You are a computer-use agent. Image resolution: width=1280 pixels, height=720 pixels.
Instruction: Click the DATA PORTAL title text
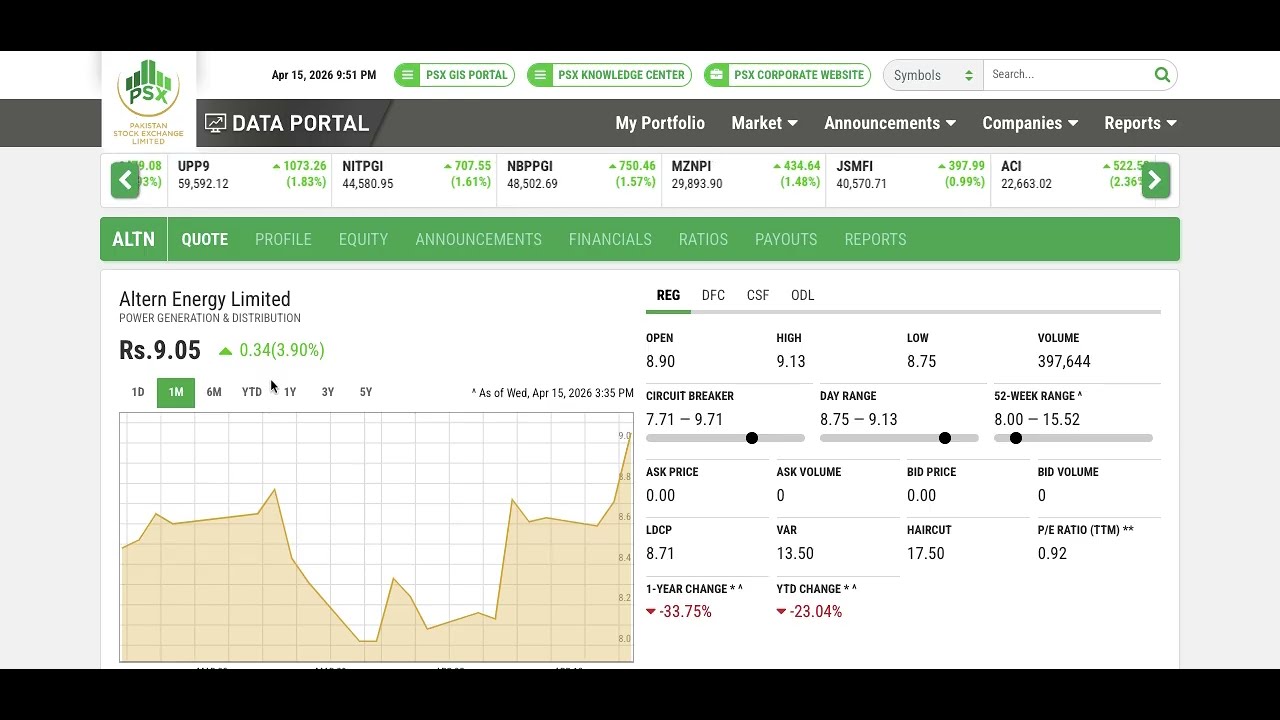point(300,123)
